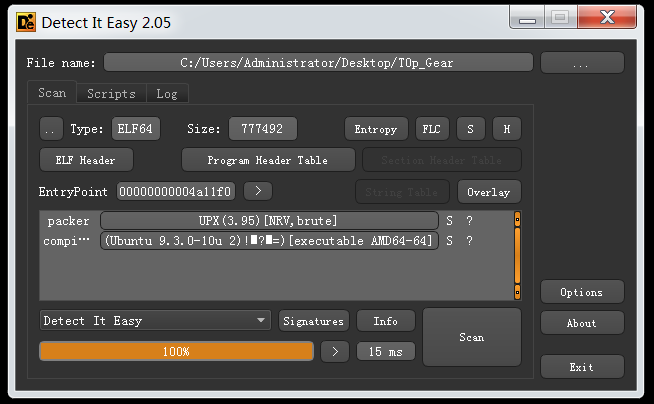Close the Detect It Easy window
Screen dimensions: 654x404
pos(607,18)
